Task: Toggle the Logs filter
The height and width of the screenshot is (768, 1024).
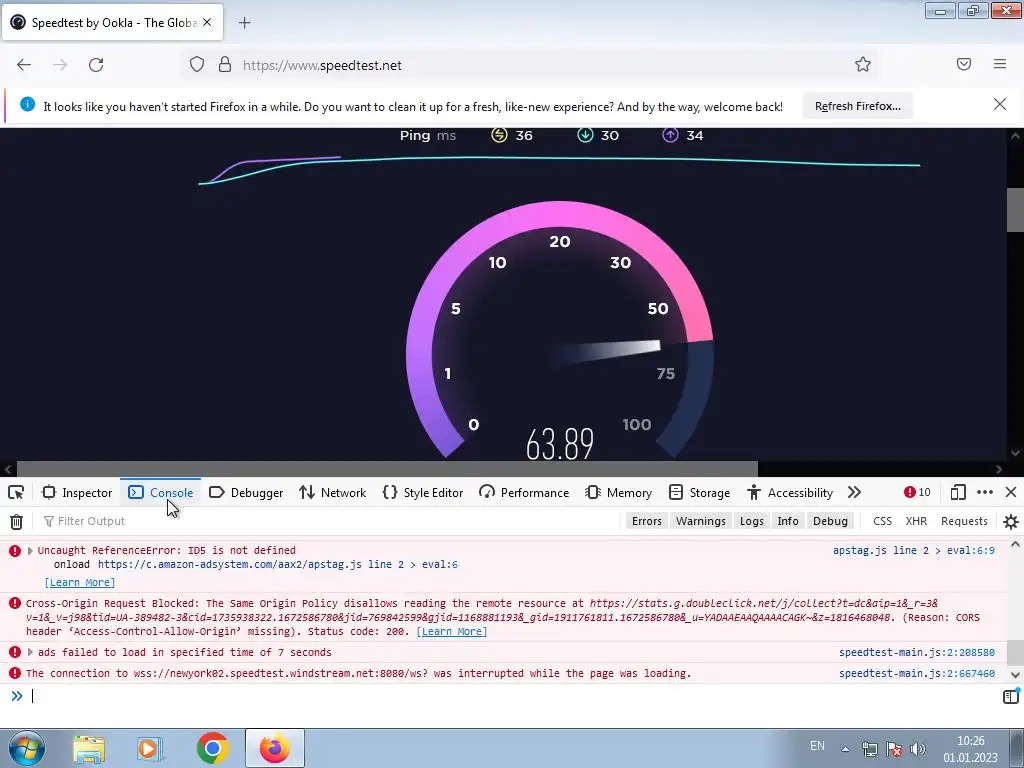Action: pyautogui.click(x=752, y=521)
